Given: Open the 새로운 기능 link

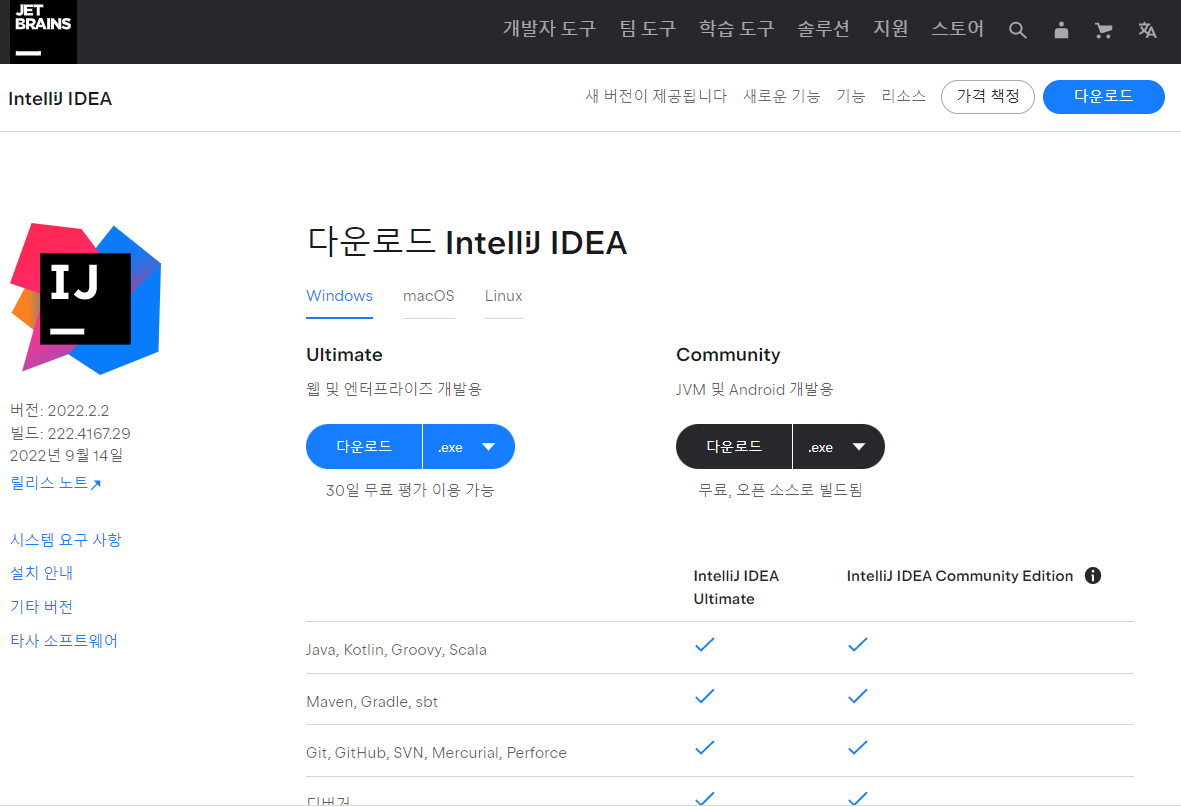Looking at the screenshot, I should (781, 96).
